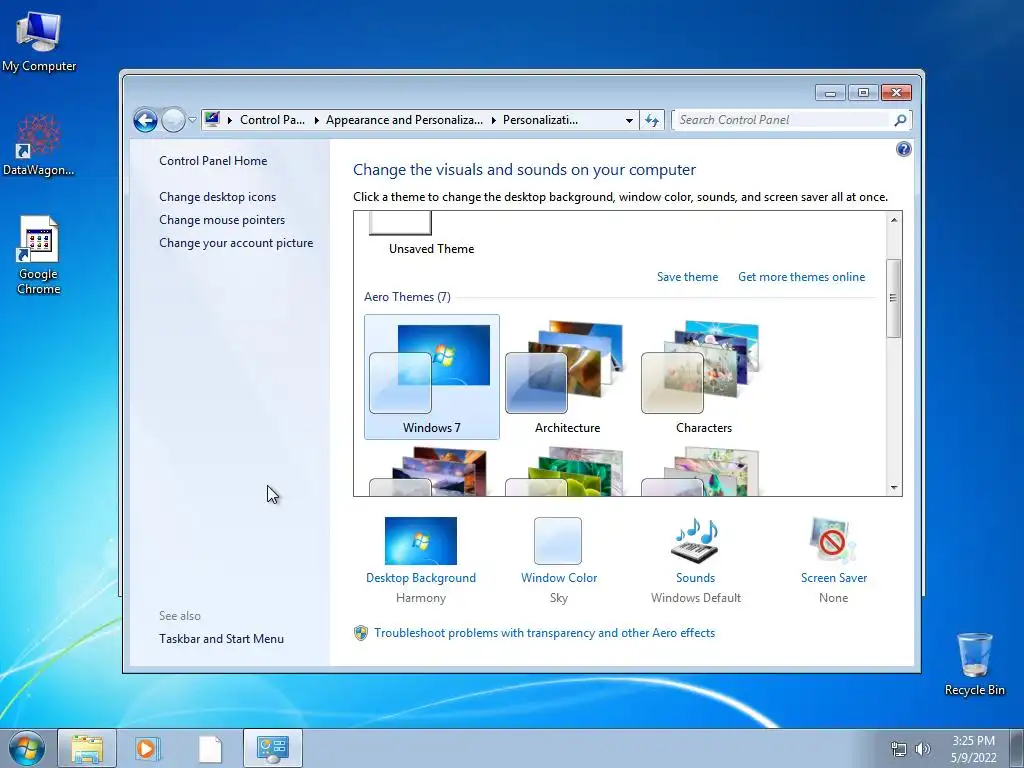Select the Characters theme
Screen dimensions: 1024x768
(x=703, y=377)
